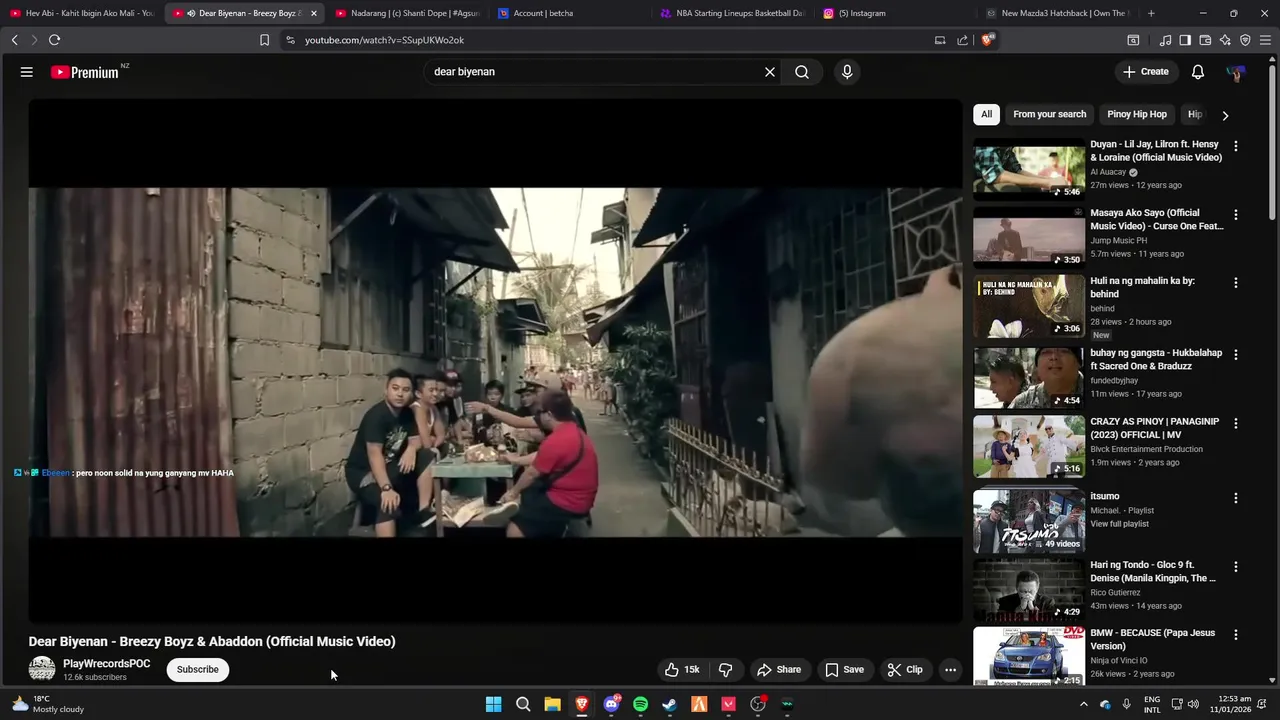Viewport: 1280px width, 720px height.
Task: Open the browser share icon
Action: 962,40
